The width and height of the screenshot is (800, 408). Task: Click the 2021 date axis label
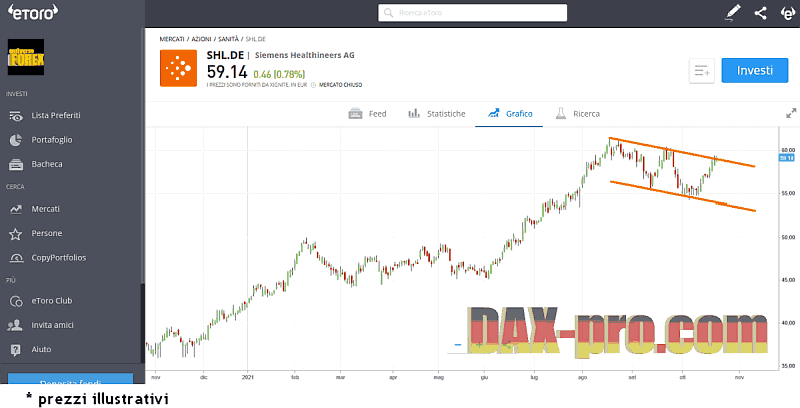coord(247,377)
